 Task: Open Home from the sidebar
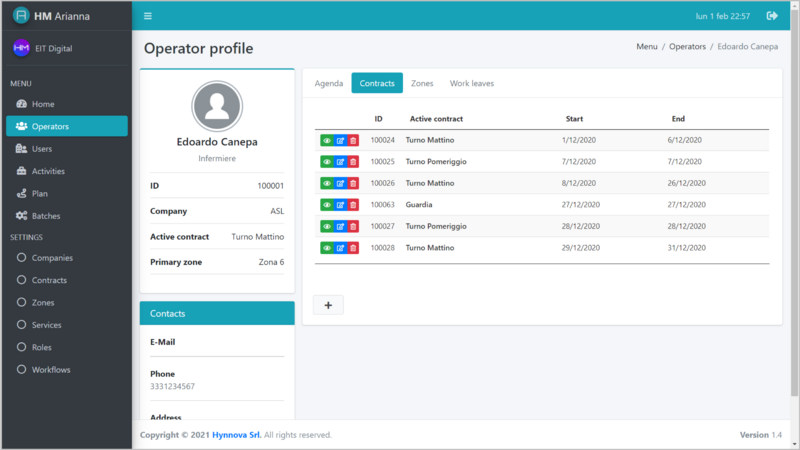coord(43,104)
